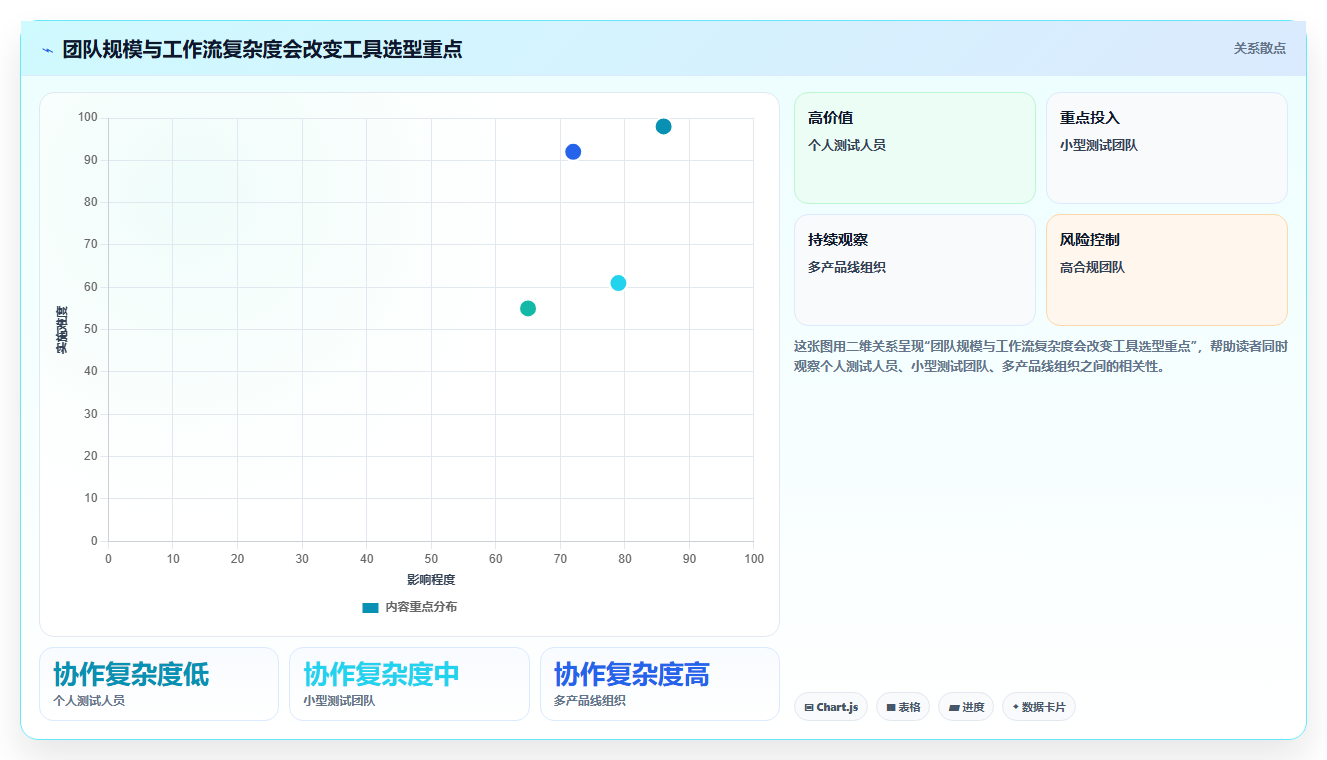The width and height of the screenshot is (1327, 760).
Task: Click the 内容重点分布 legend label
Action: [421, 607]
